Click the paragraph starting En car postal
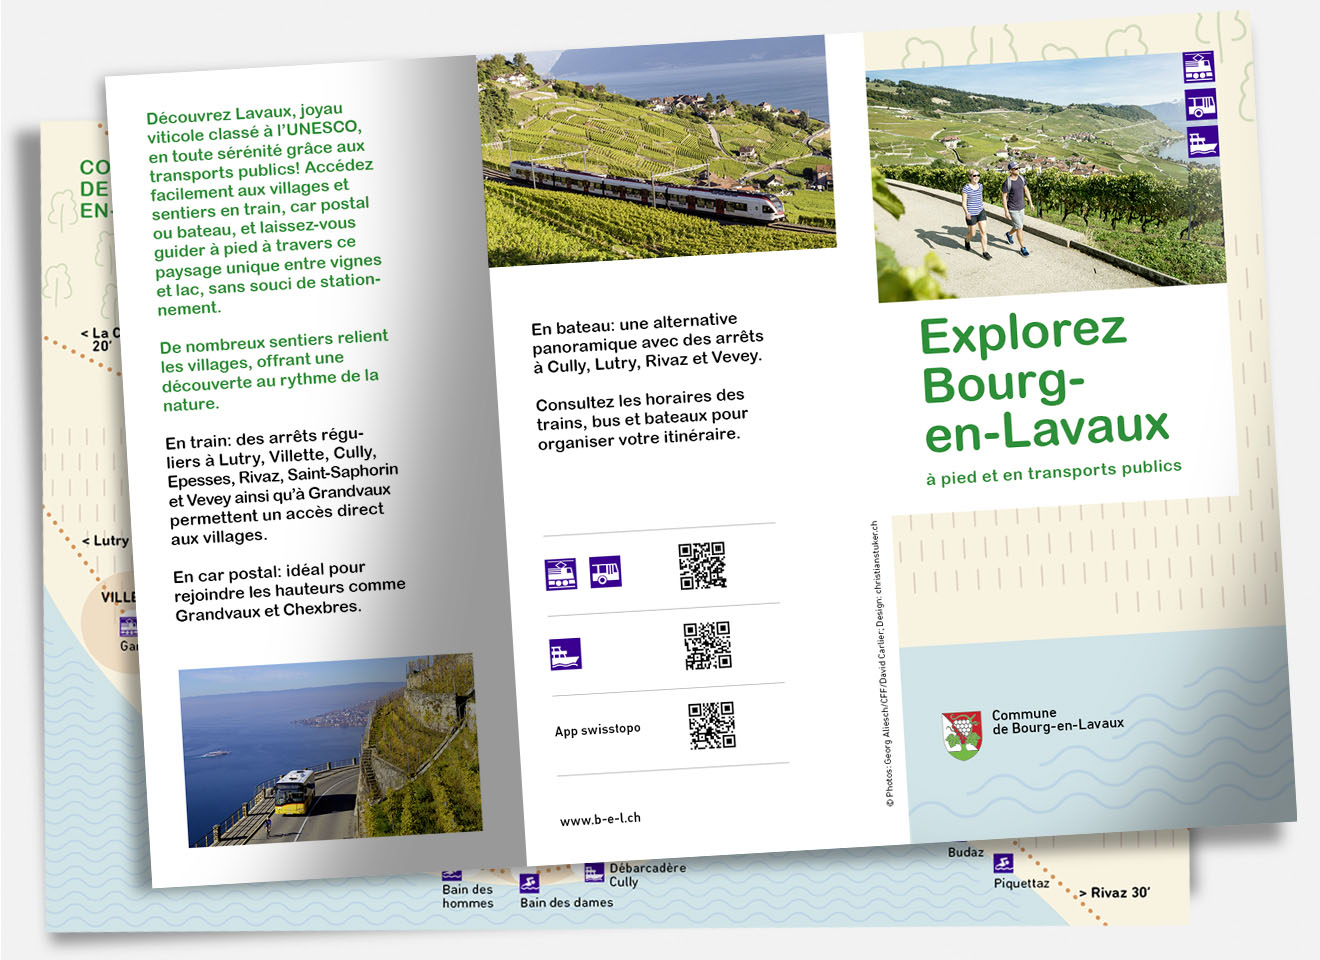The height and width of the screenshot is (960, 1320). 290,592
